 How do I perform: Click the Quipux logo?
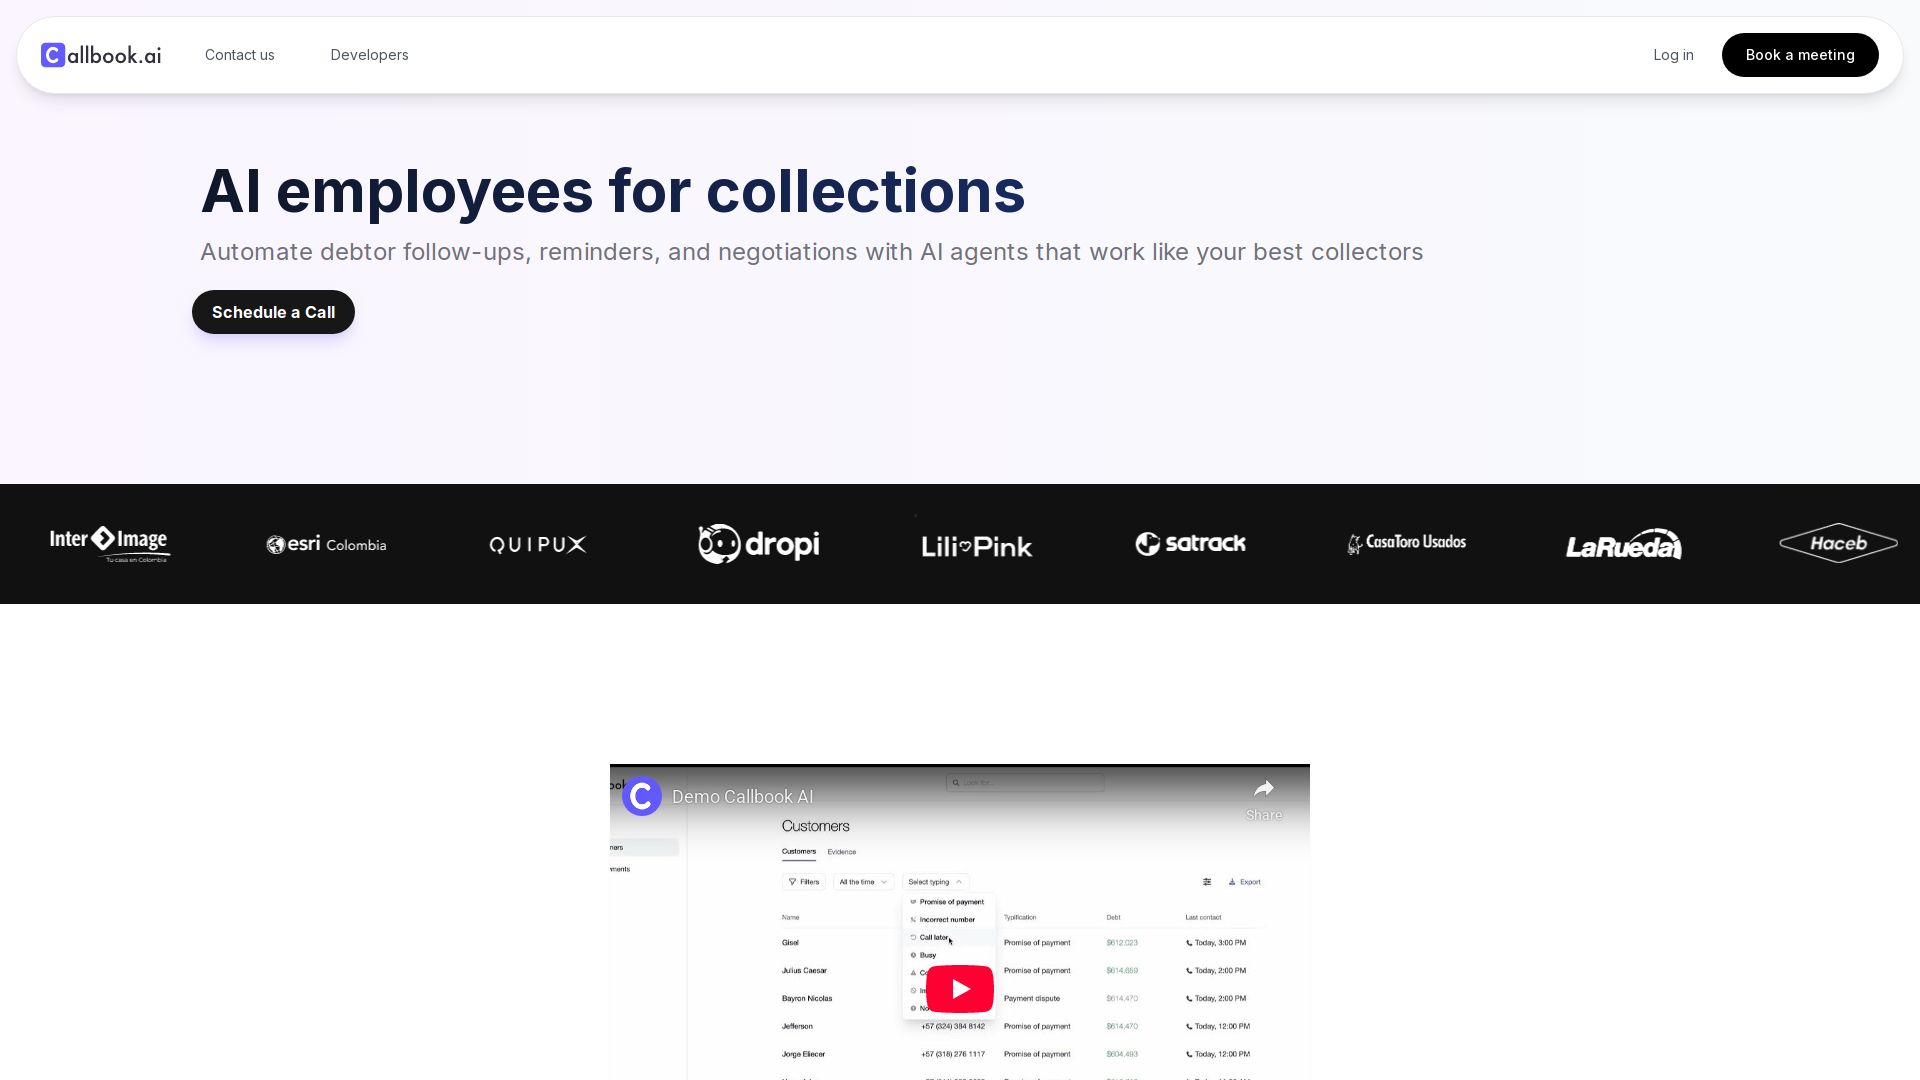tap(537, 544)
